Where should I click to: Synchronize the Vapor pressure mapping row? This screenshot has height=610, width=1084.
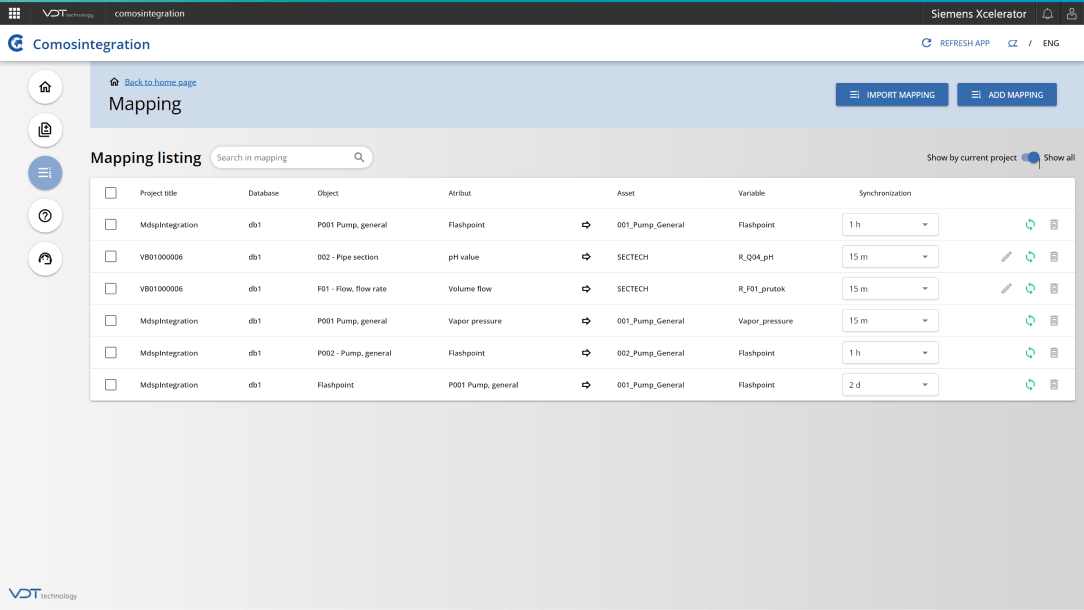tap(1030, 321)
